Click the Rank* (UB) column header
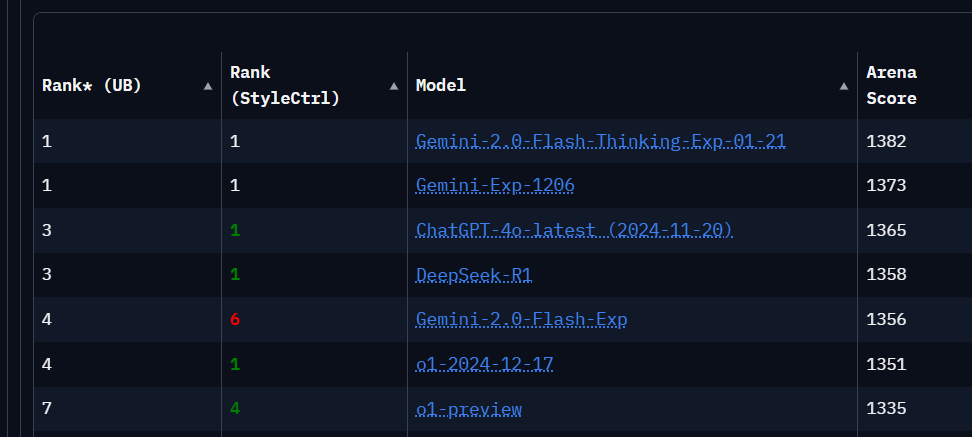Screen dimensions: 972x437 tap(92, 86)
